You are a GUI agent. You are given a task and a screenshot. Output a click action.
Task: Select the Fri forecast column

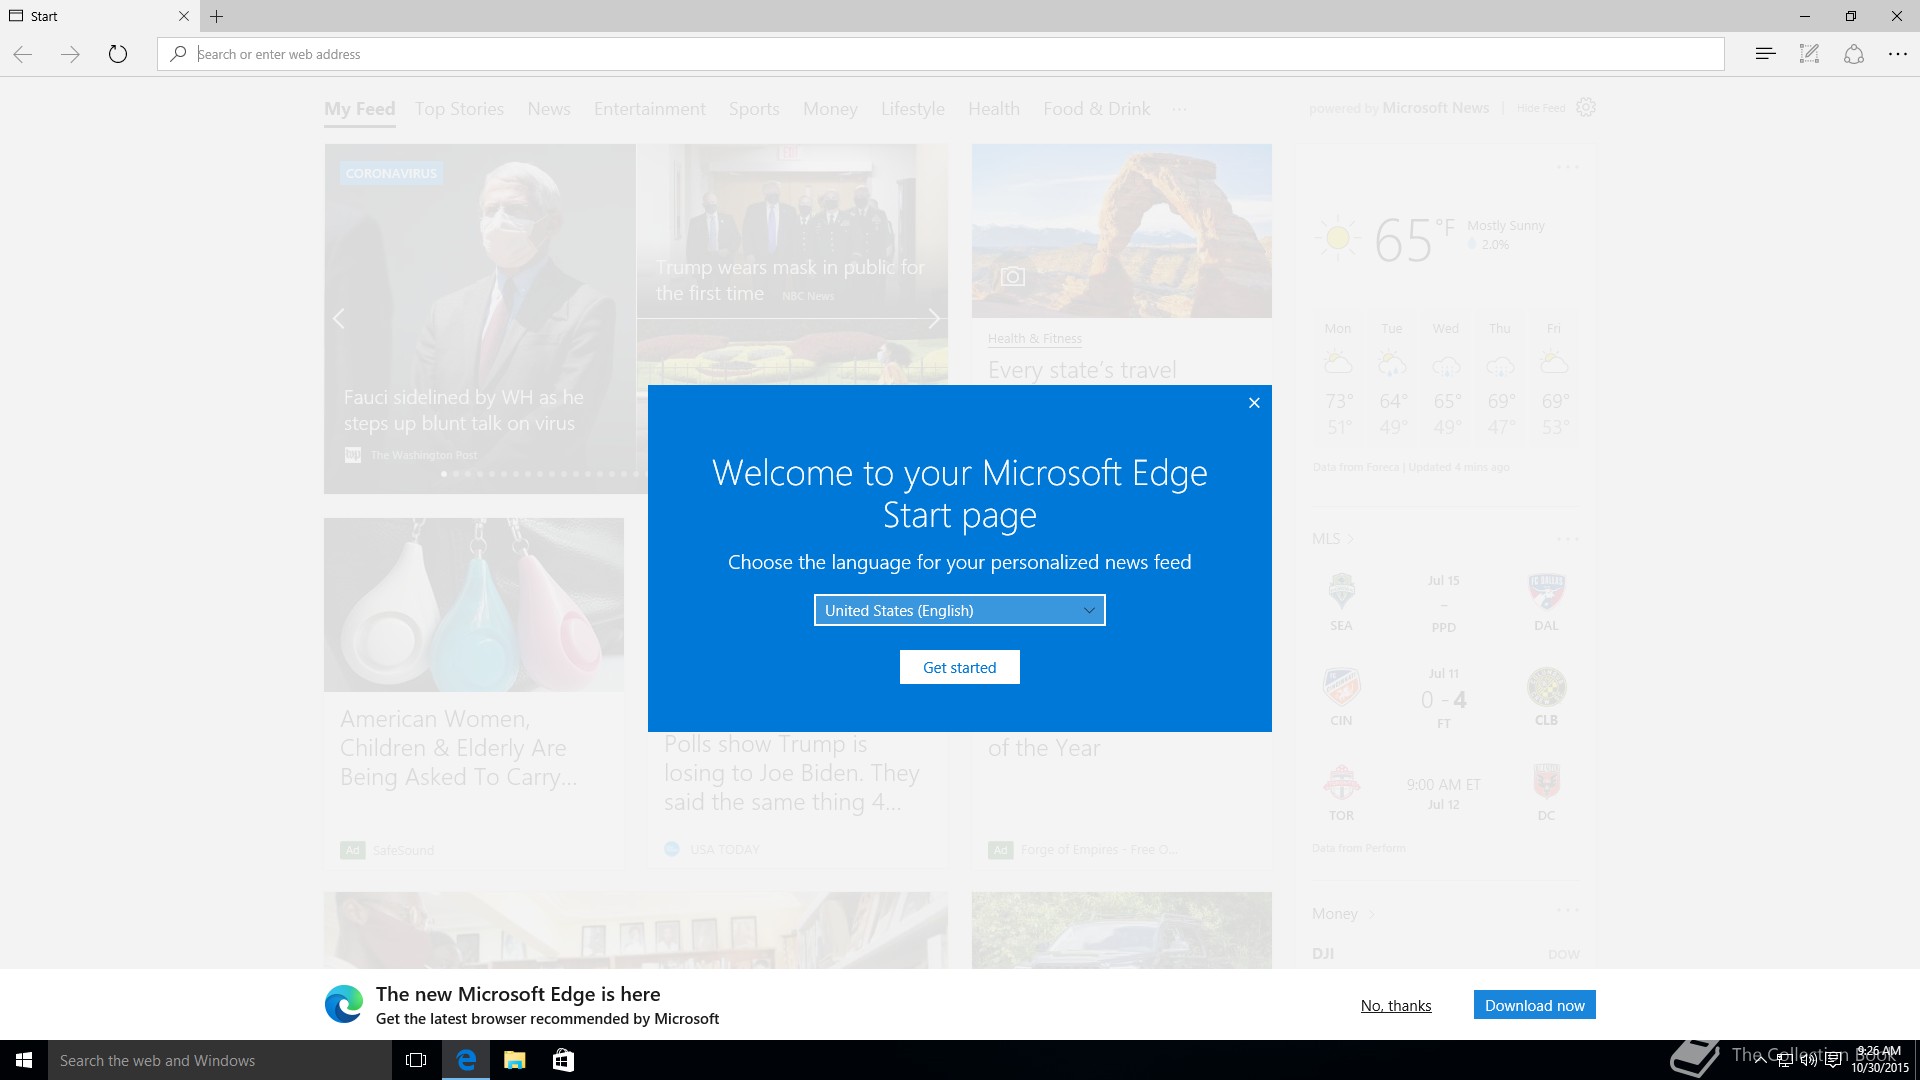[x=1554, y=380]
